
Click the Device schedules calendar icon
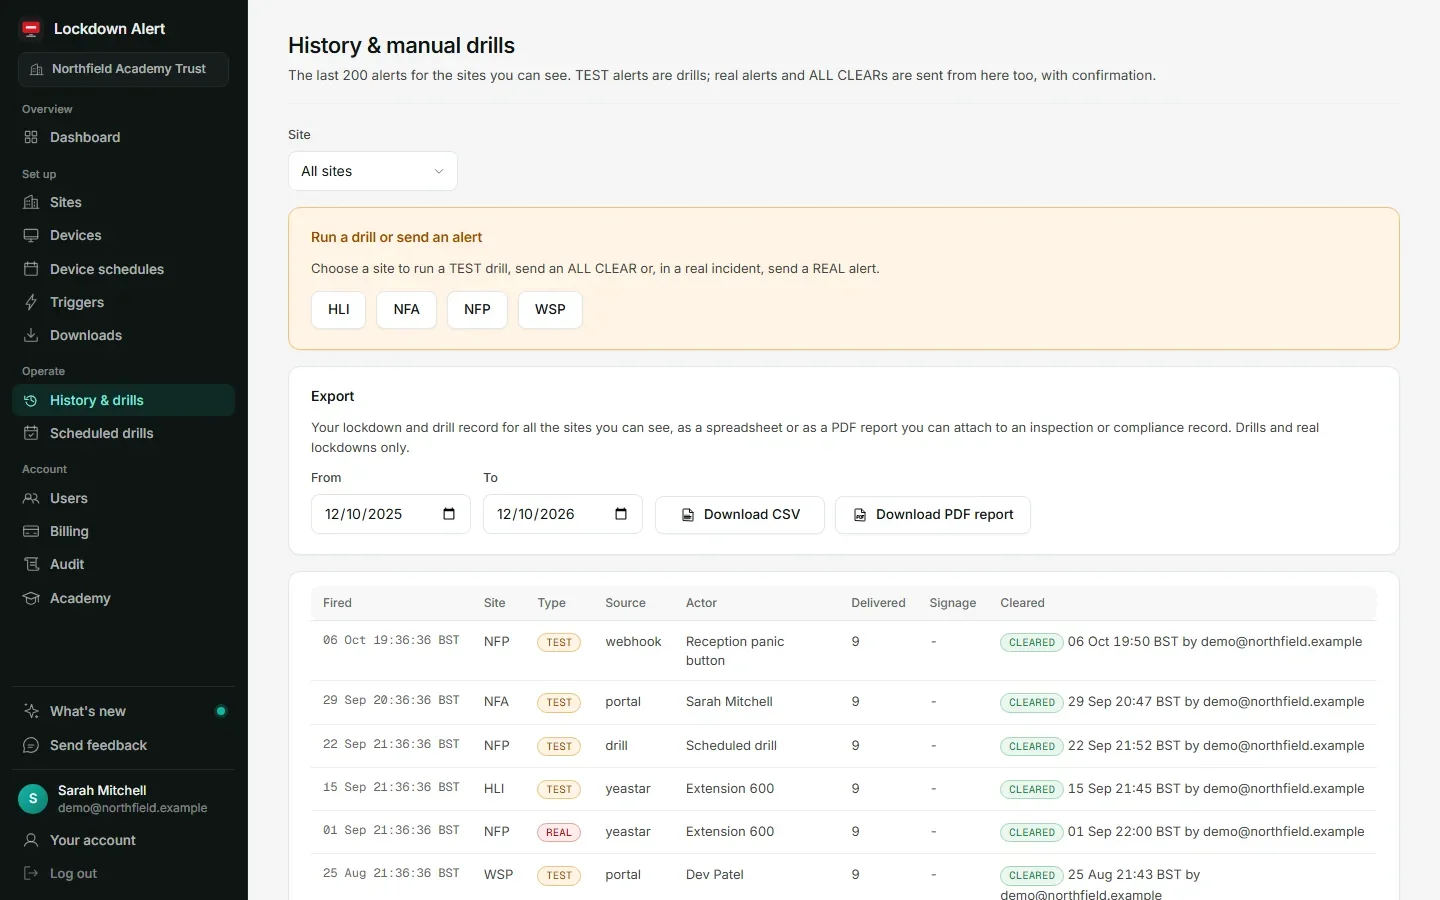(x=31, y=269)
